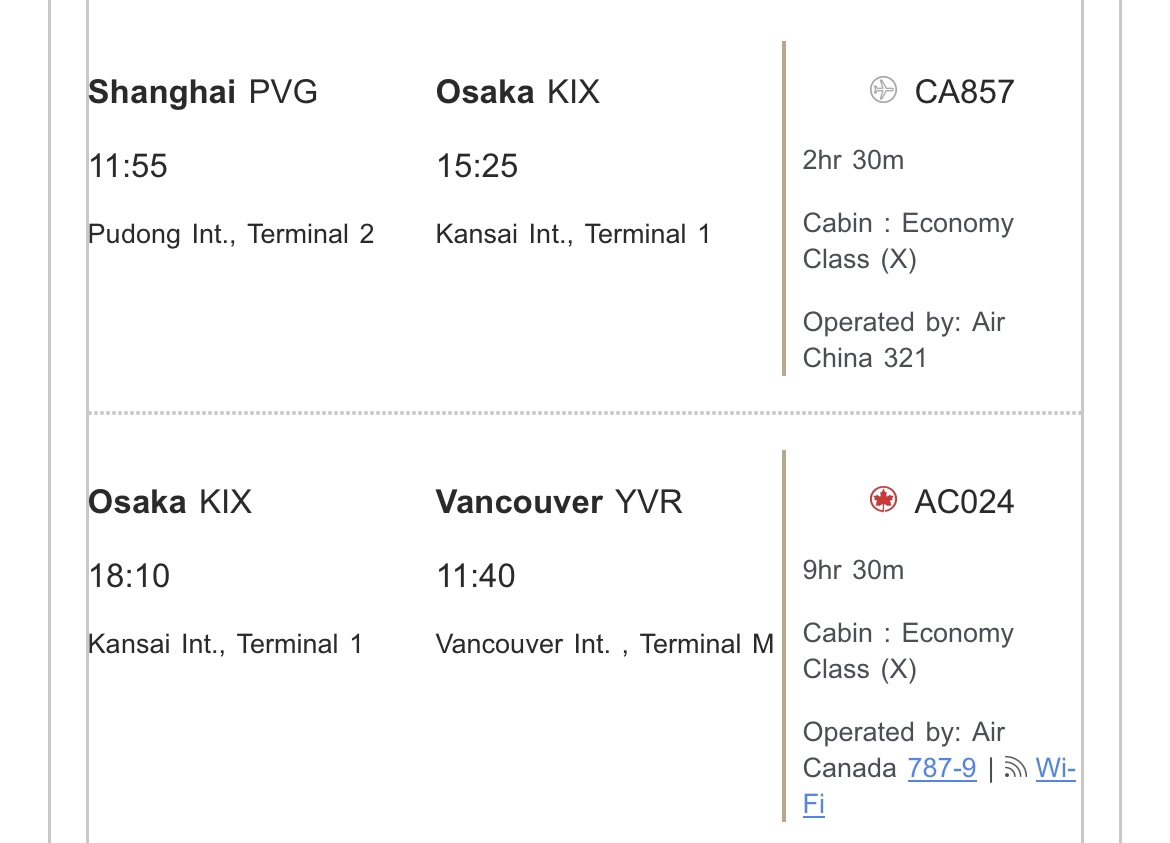This screenshot has height=843, width=1170.
Task: Select the AC024 flight number
Action: point(964,501)
